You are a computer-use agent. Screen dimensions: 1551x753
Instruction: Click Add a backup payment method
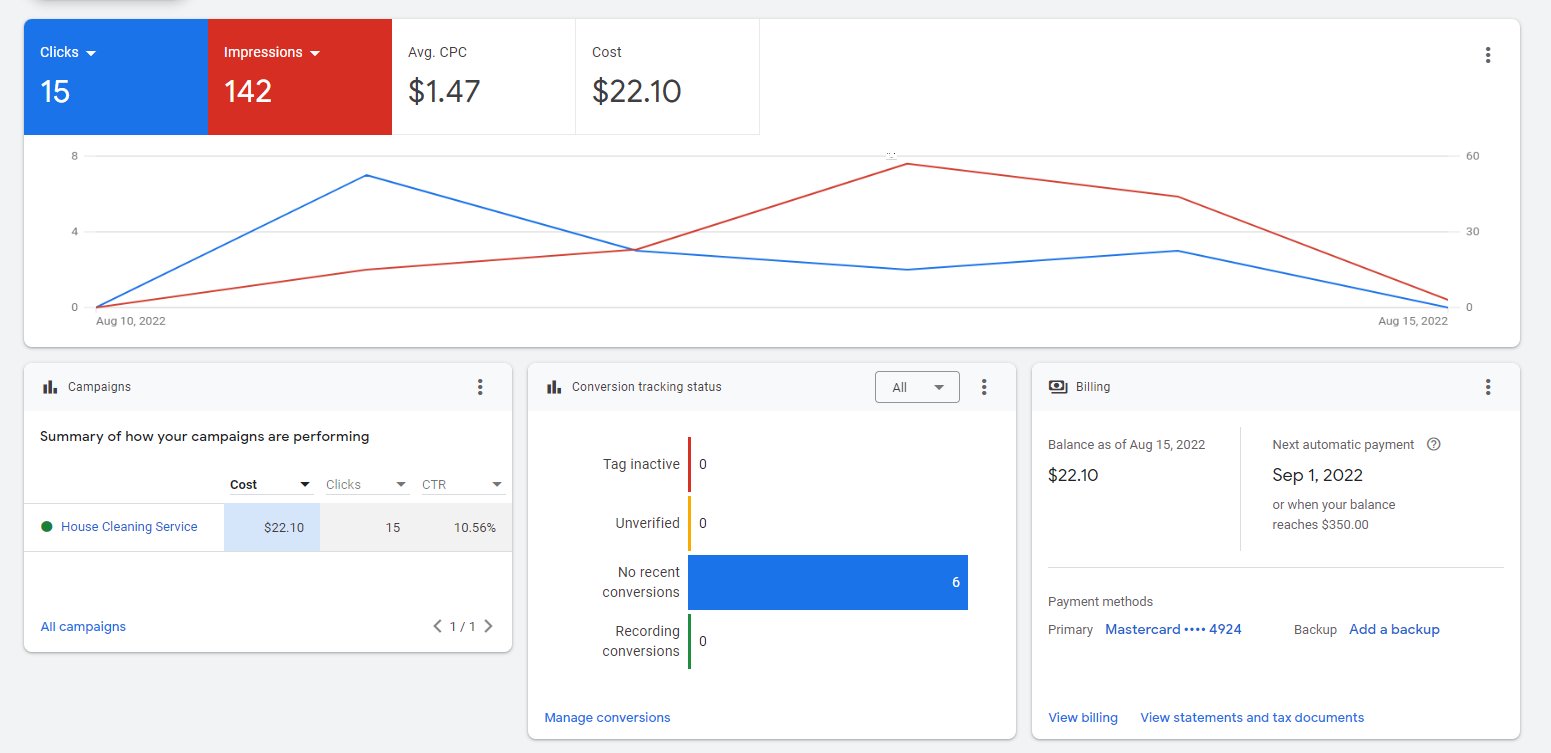[x=1394, y=629]
